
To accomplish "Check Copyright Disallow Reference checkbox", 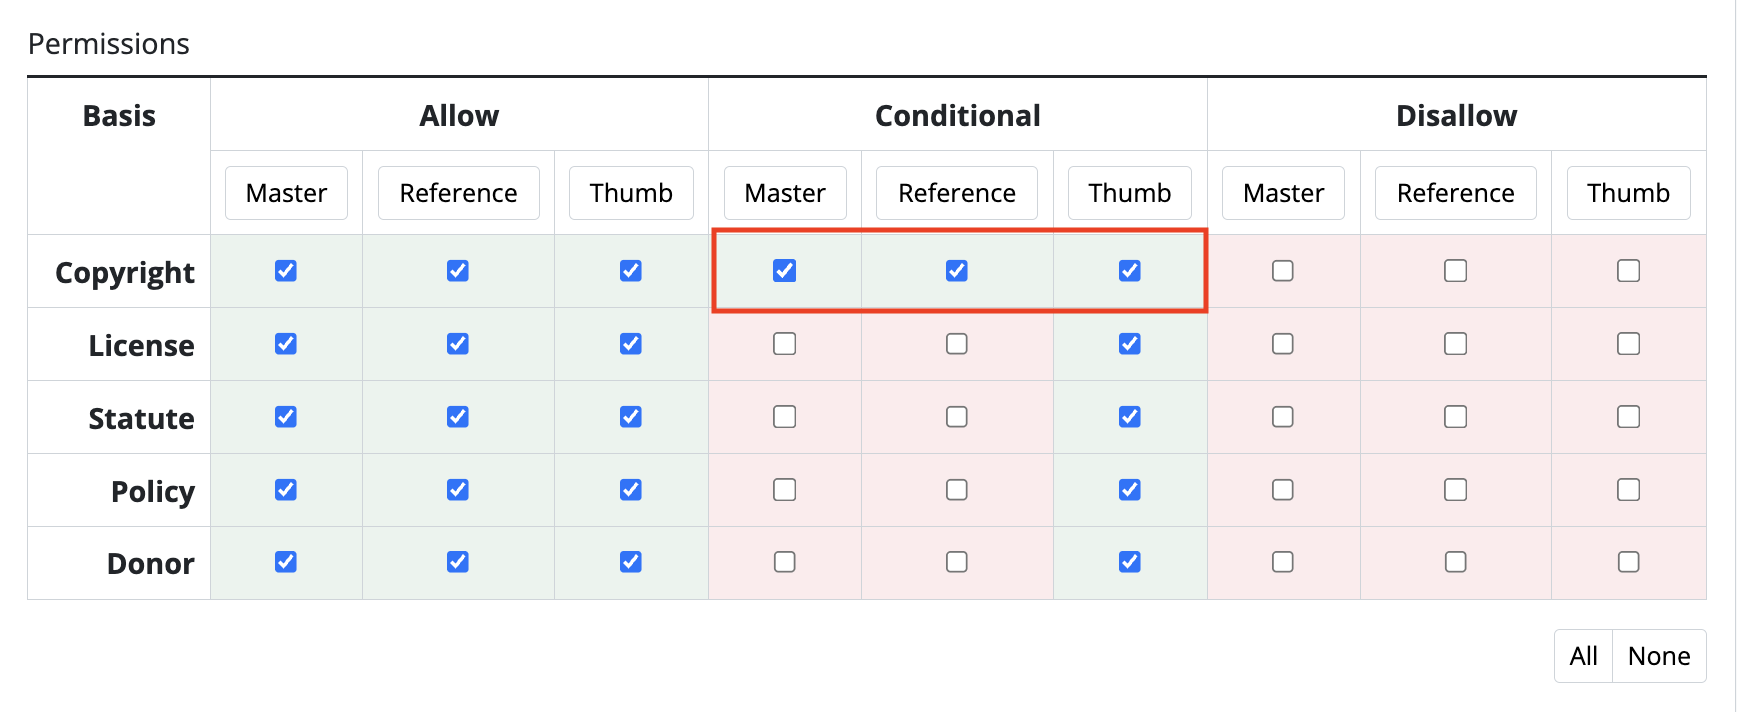I will 1456,271.
